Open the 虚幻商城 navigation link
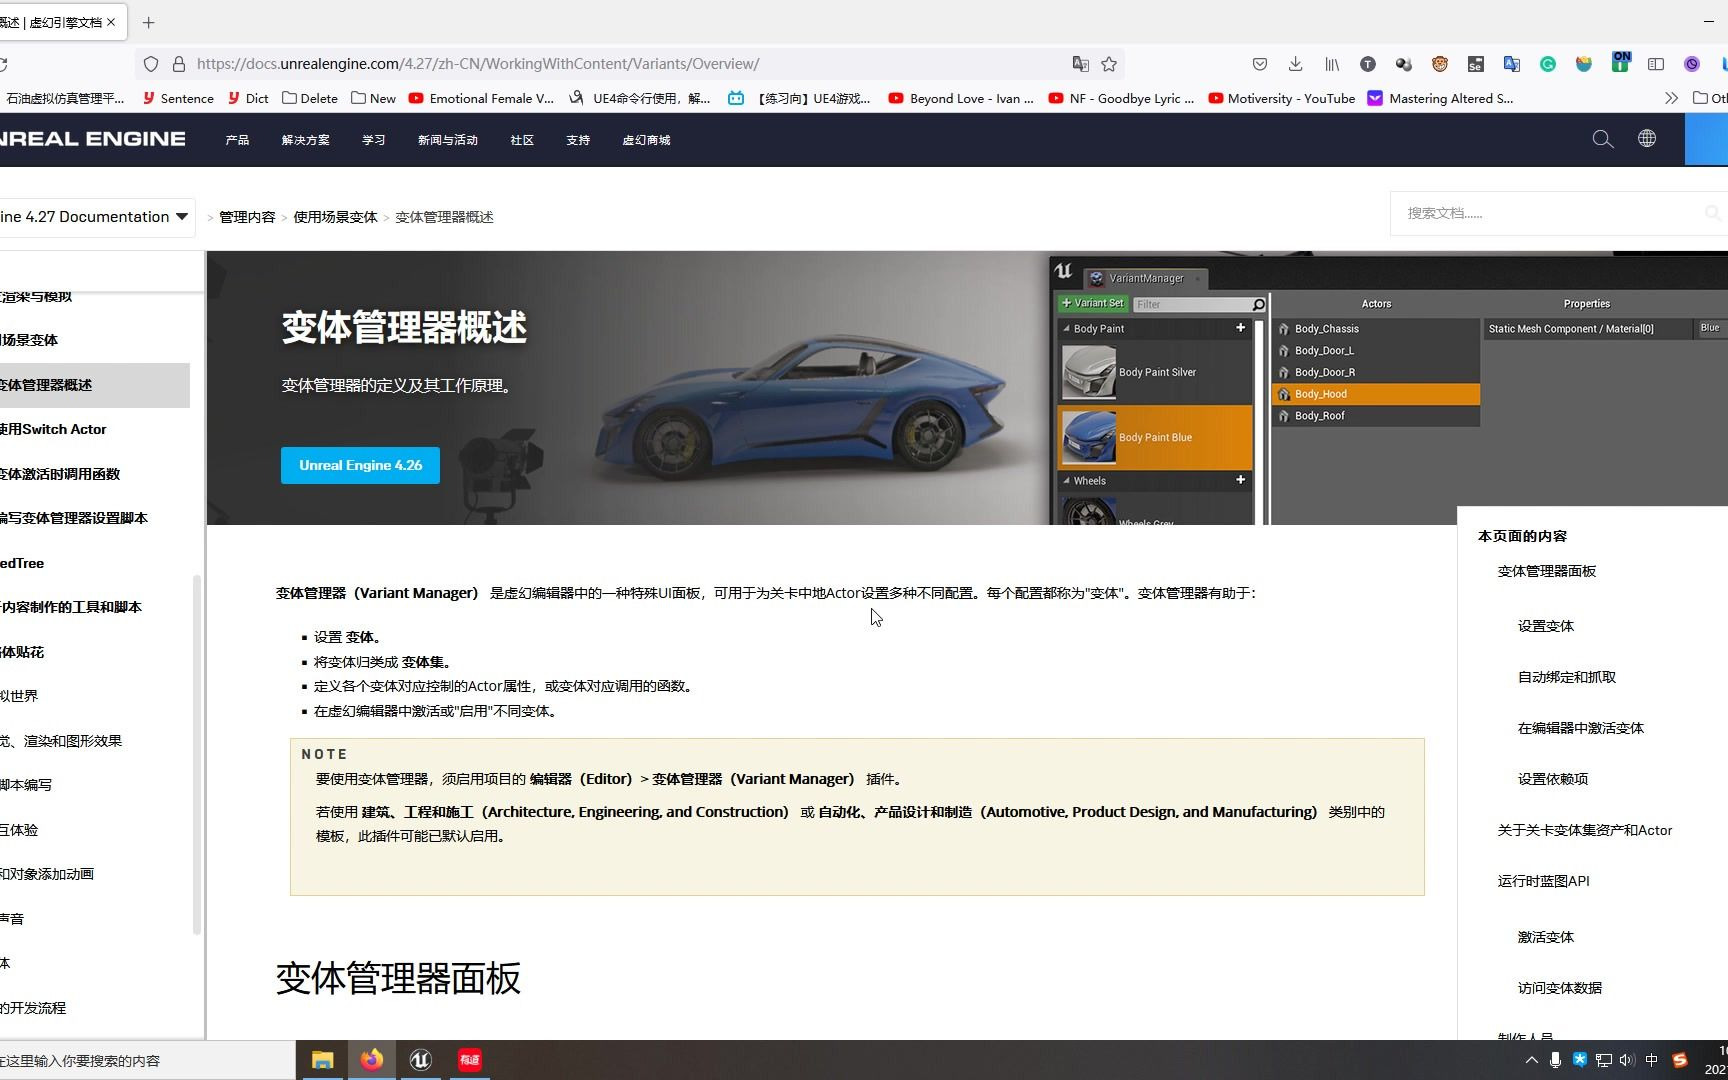The width and height of the screenshot is (1728, 1080). pyautogui.click(x=646, y=140)
